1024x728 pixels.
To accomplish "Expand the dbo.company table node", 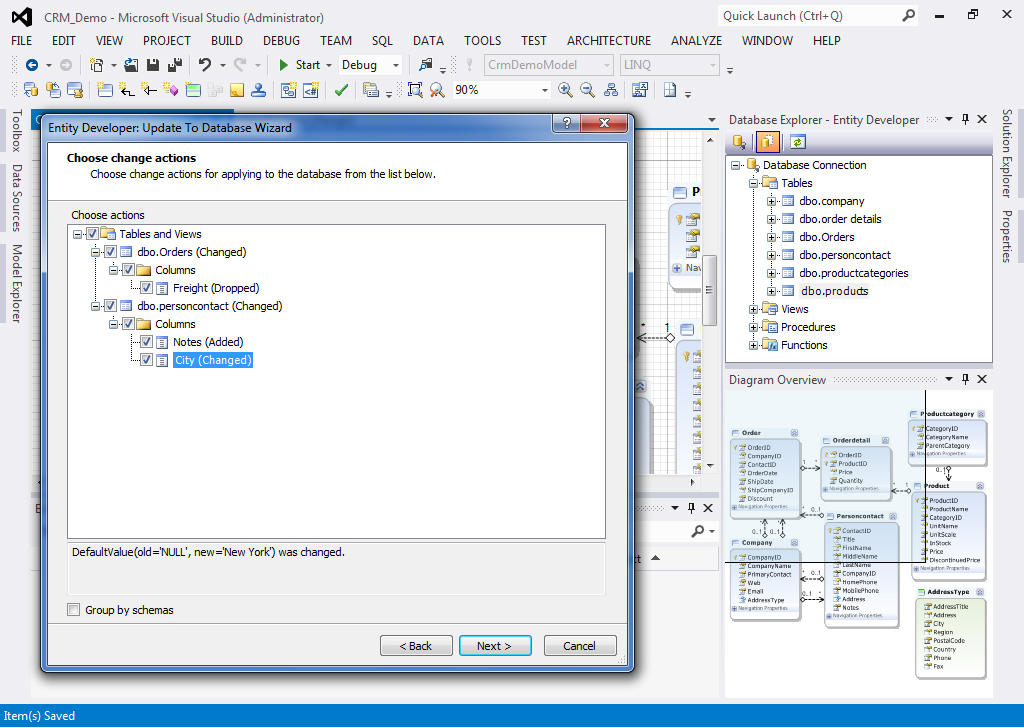I will pos(772,201).
